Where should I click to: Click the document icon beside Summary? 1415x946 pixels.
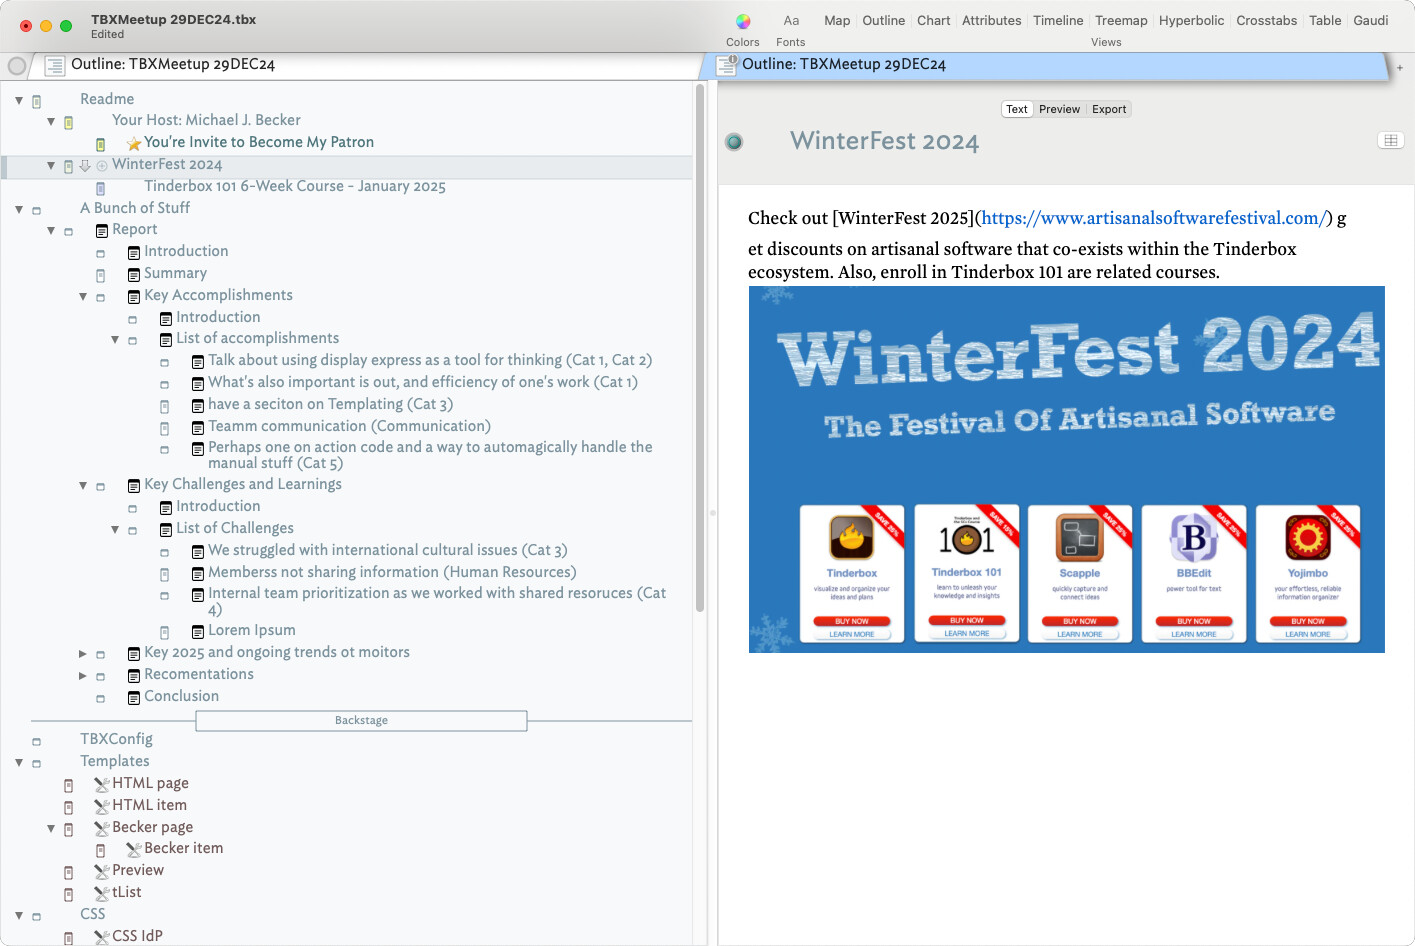134,275
